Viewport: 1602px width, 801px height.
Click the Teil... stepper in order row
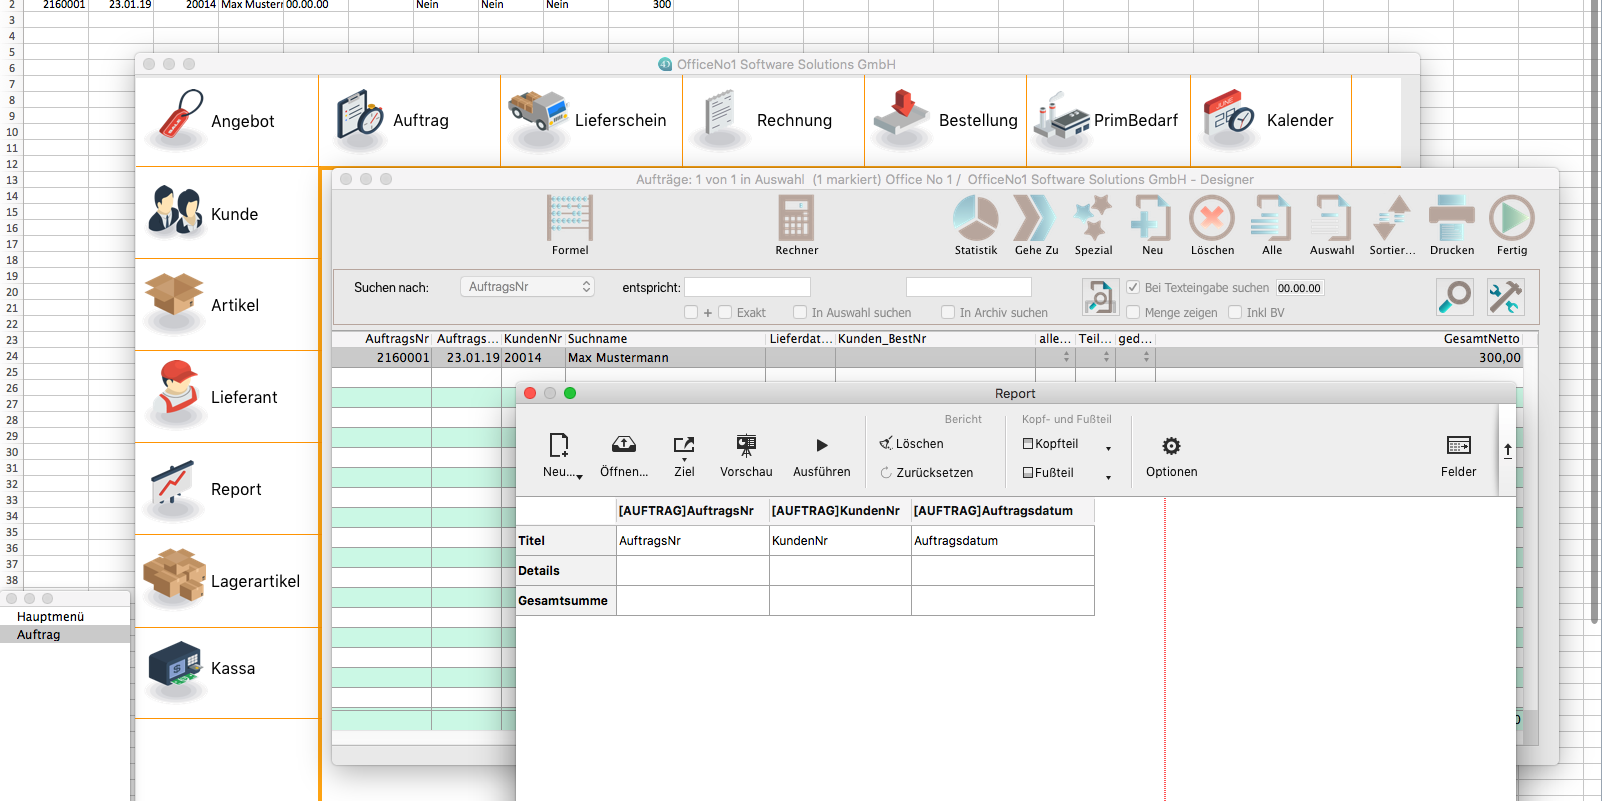(x=1107, y=357)
